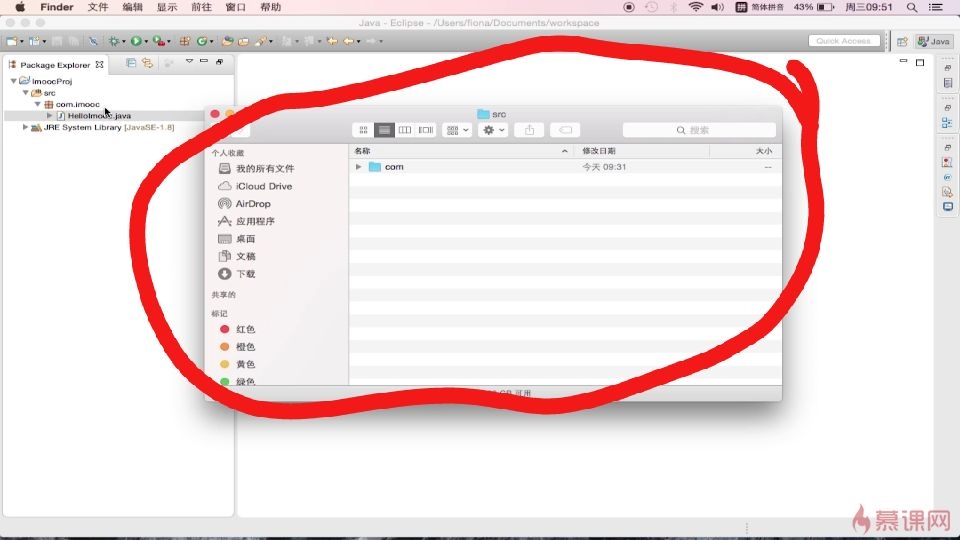Screen dimensions: 960x540
Task: Click the New Java Package icon
Action: coord(184,41)
